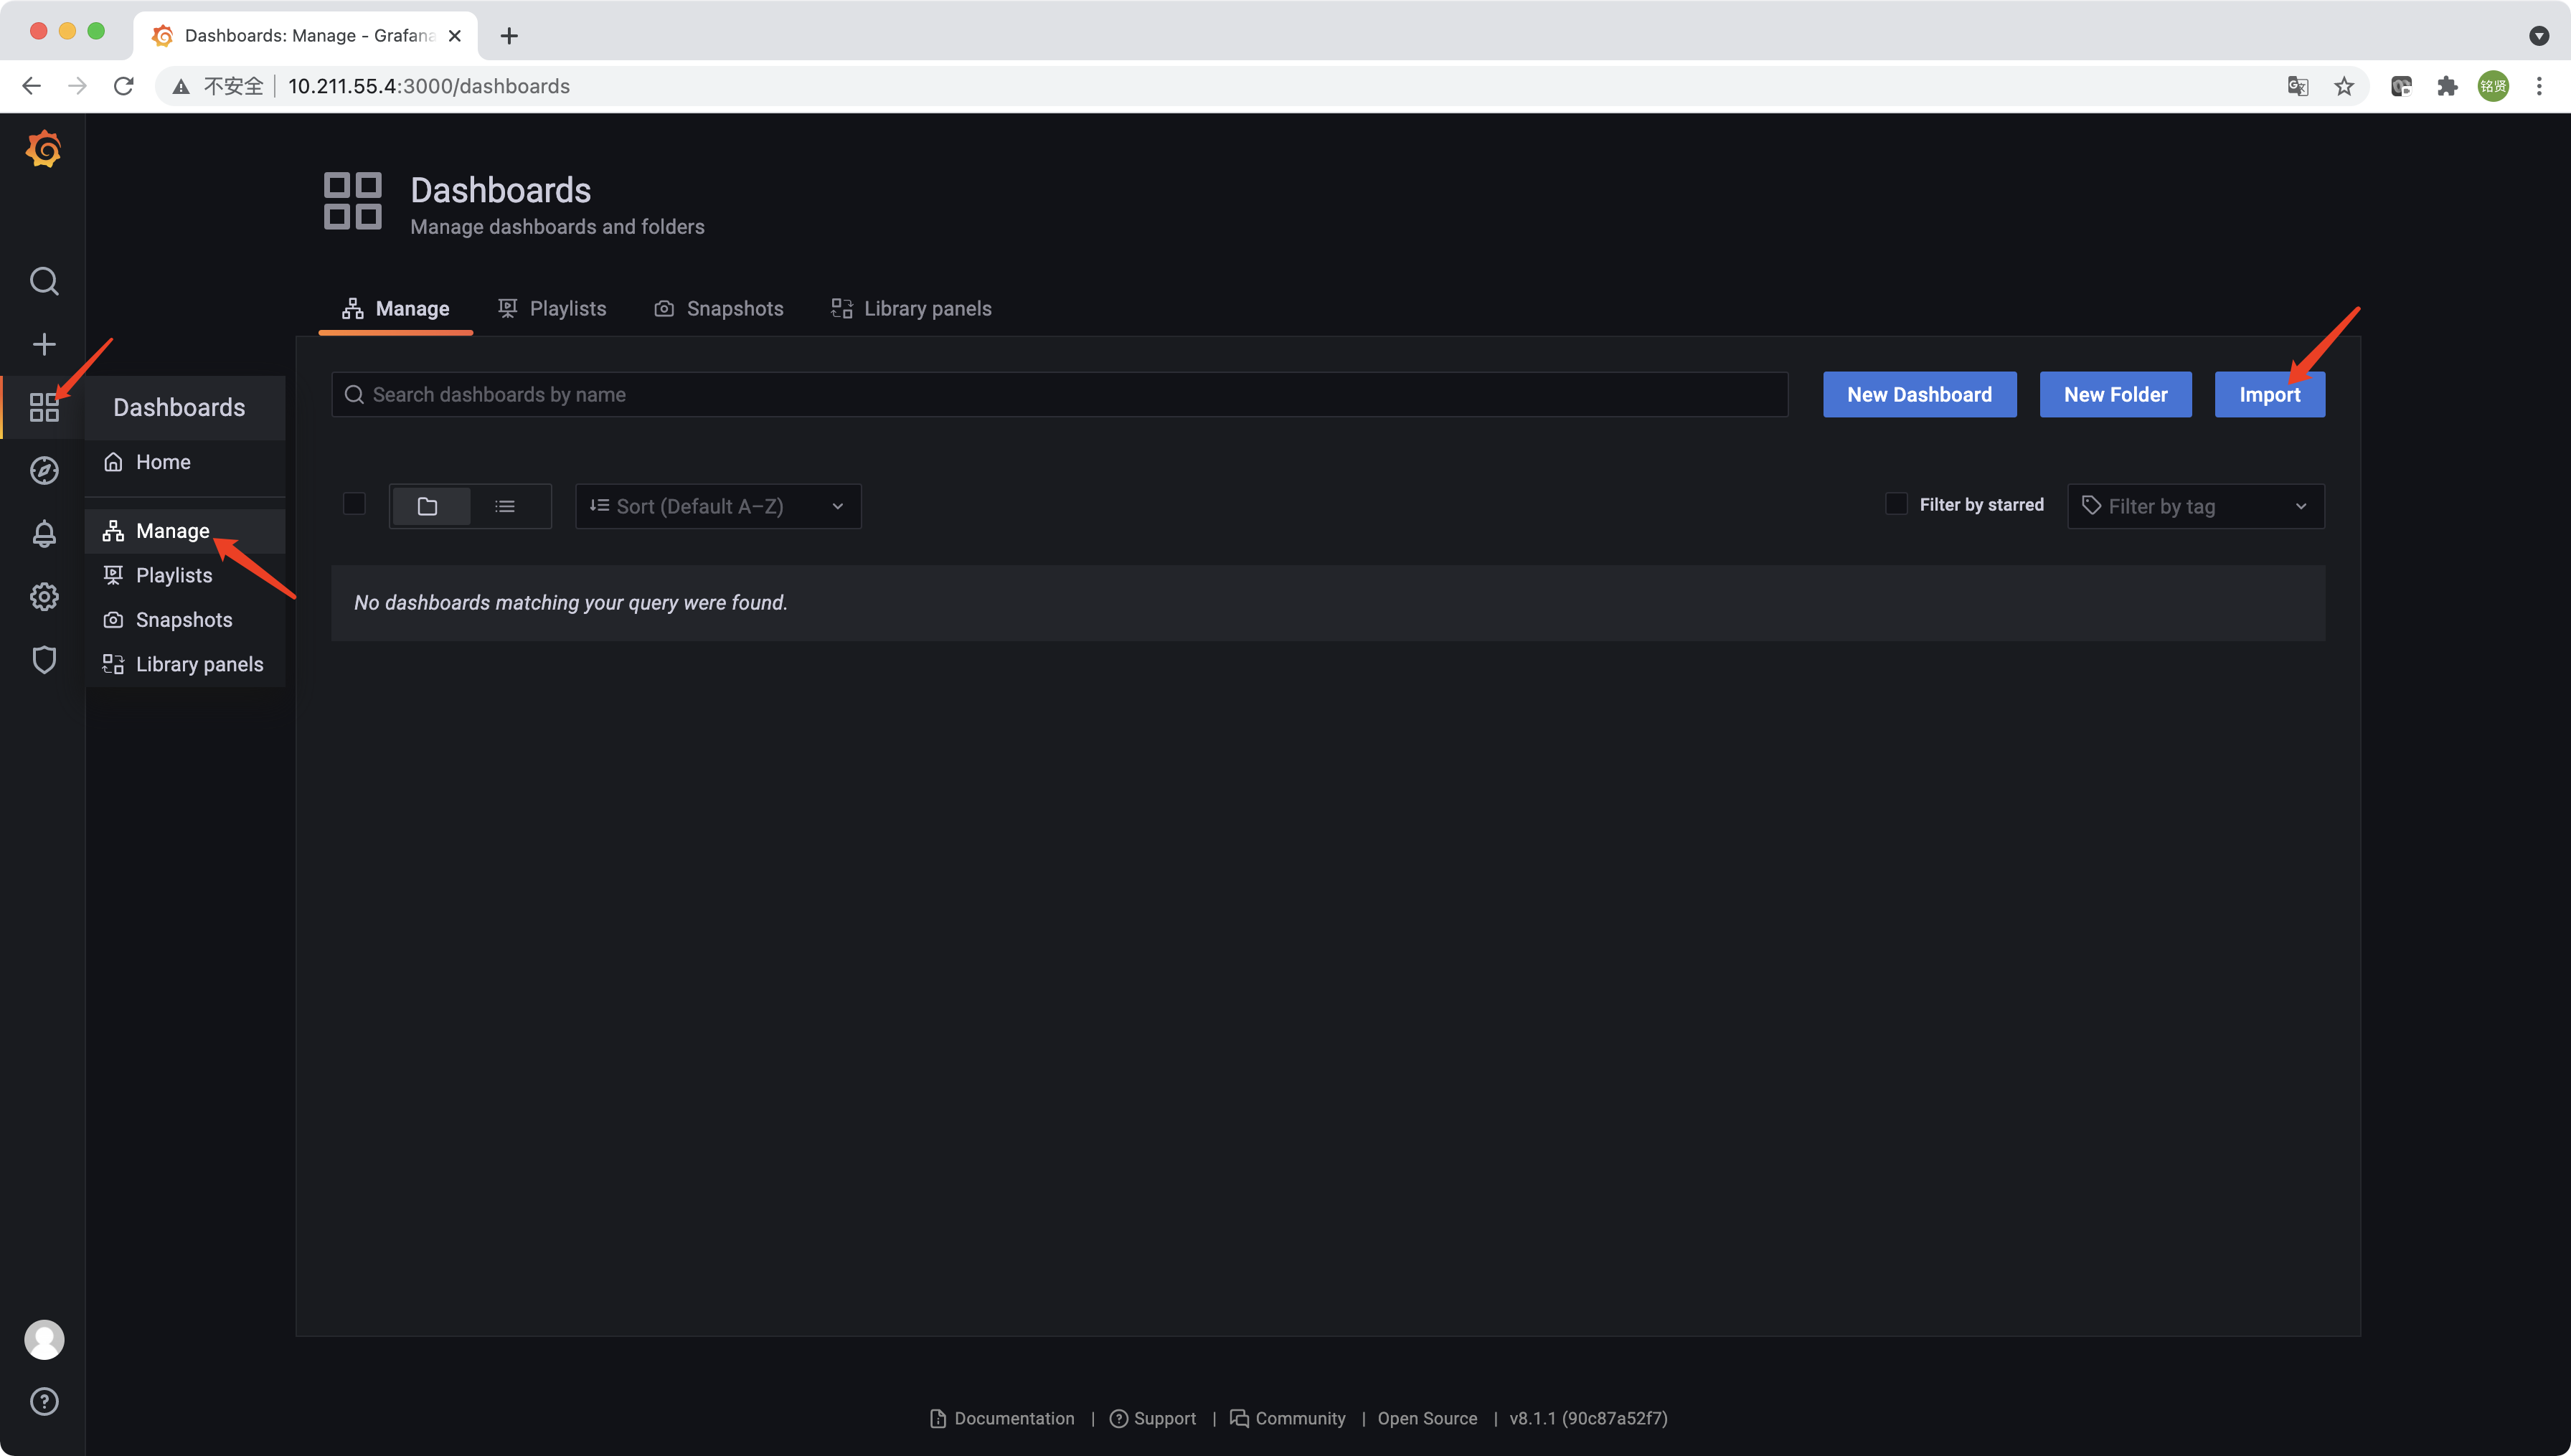Enable the Filter by starred checkbox
This screenshot has height=1456, width=2571.
[1896, 504]
